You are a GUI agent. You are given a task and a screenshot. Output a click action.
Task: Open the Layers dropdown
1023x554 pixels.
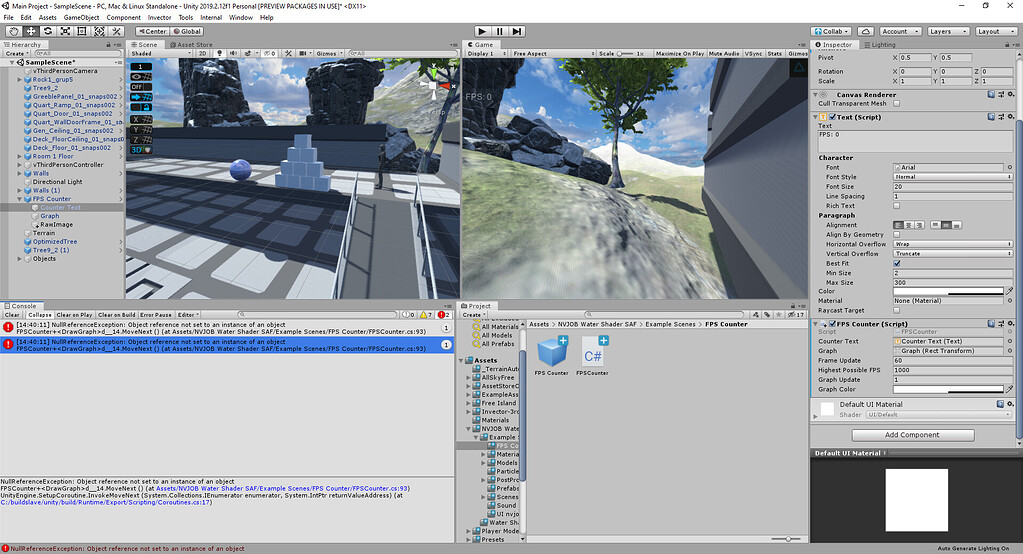coord(946,32)
